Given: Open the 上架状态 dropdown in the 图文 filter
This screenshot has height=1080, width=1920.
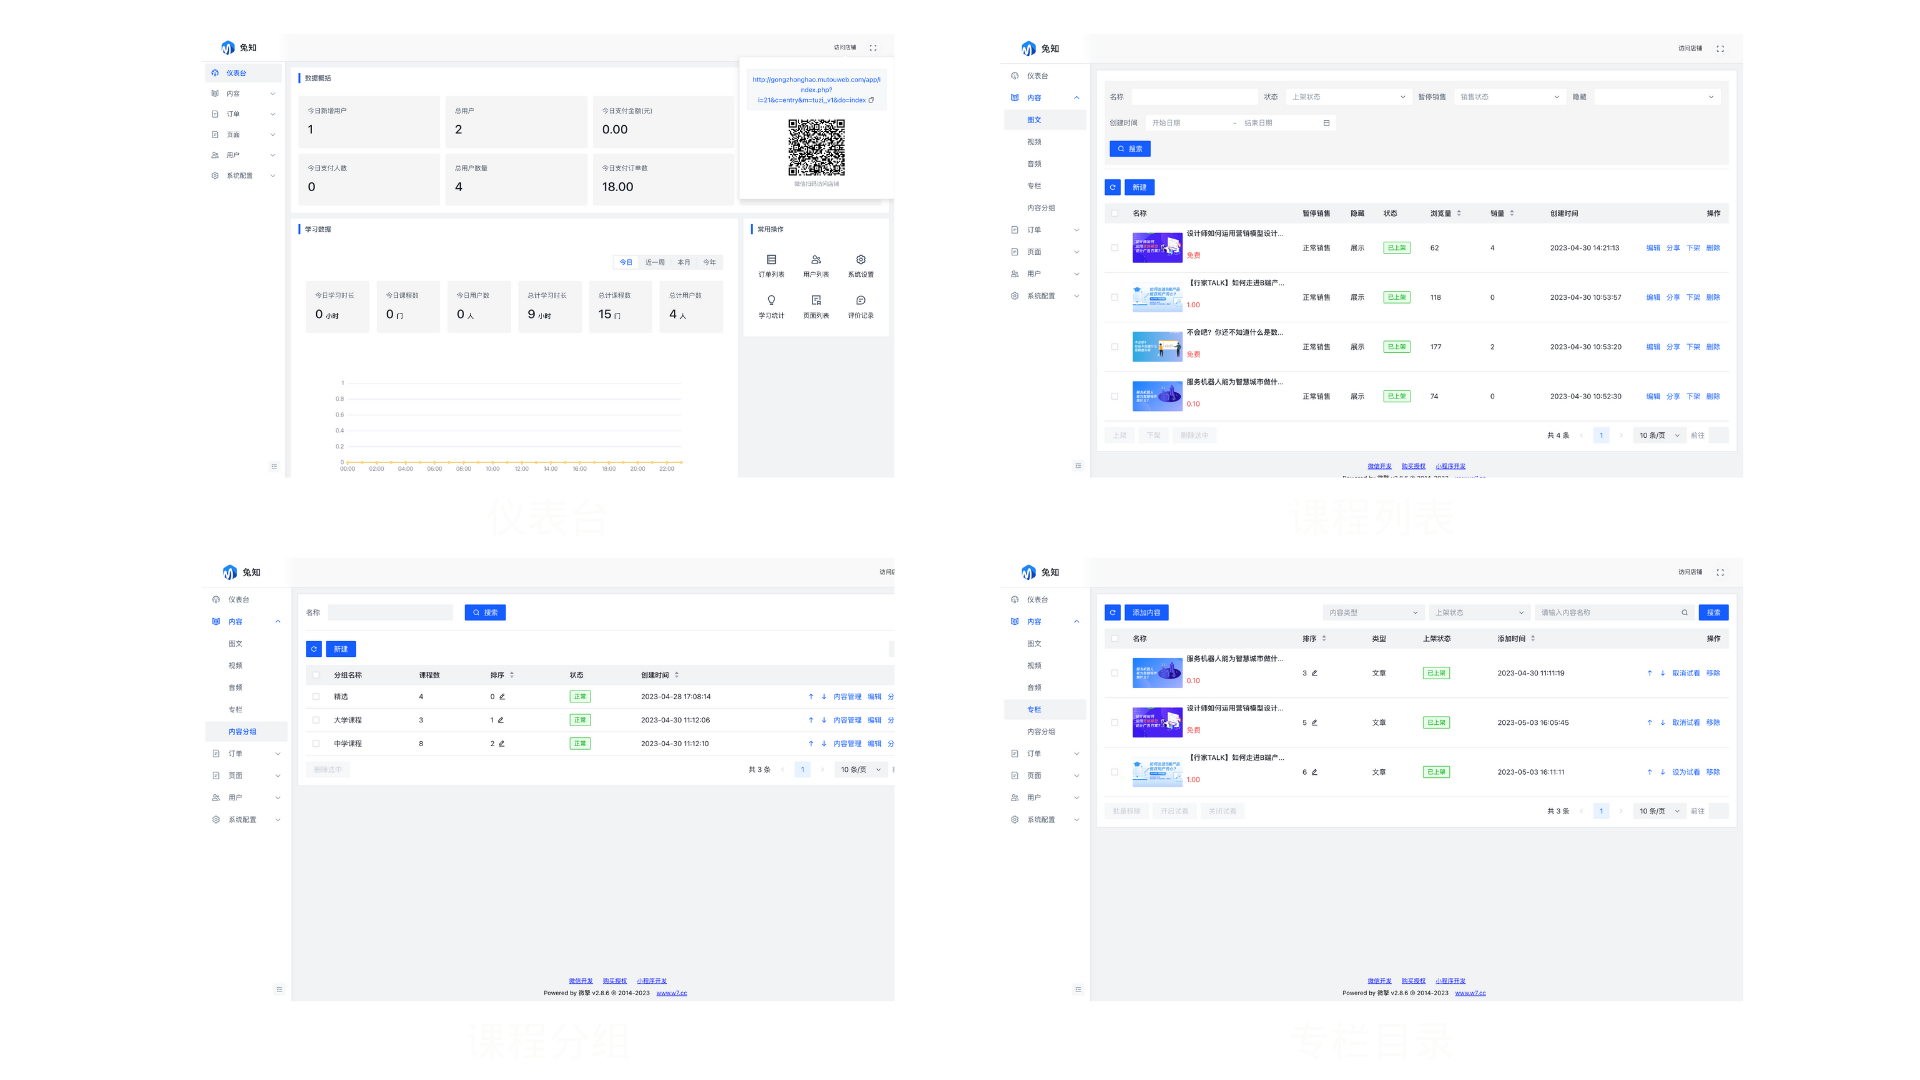Looking at the screenshot, I should (1348, 97).
